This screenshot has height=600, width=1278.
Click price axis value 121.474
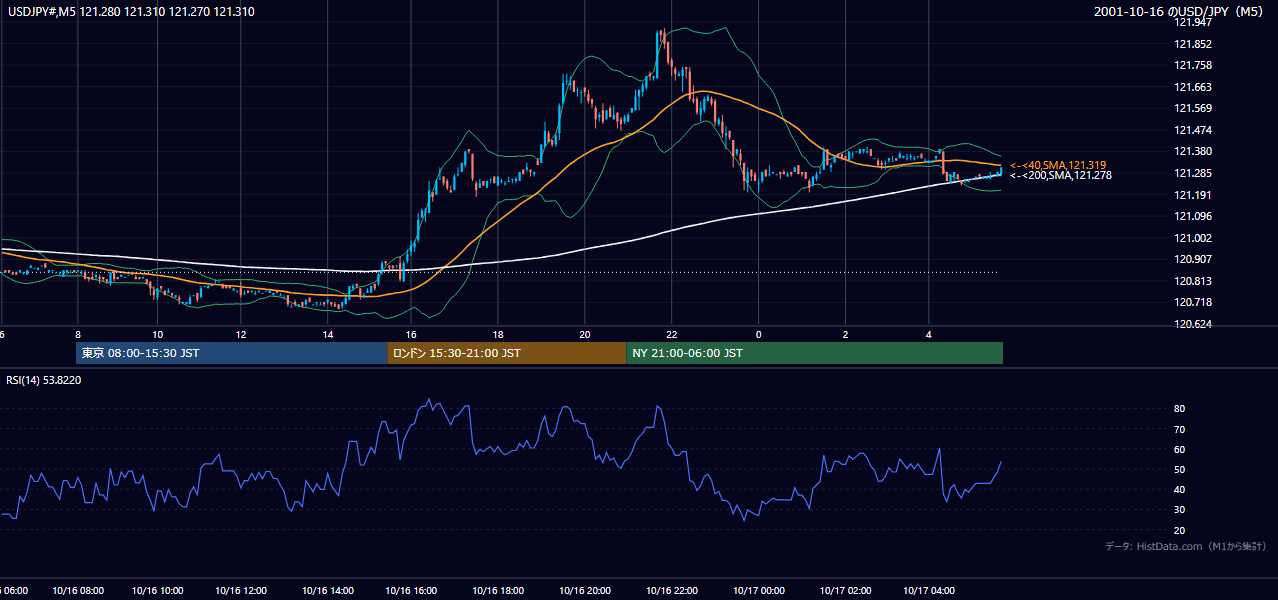(x=1192, y=130)
